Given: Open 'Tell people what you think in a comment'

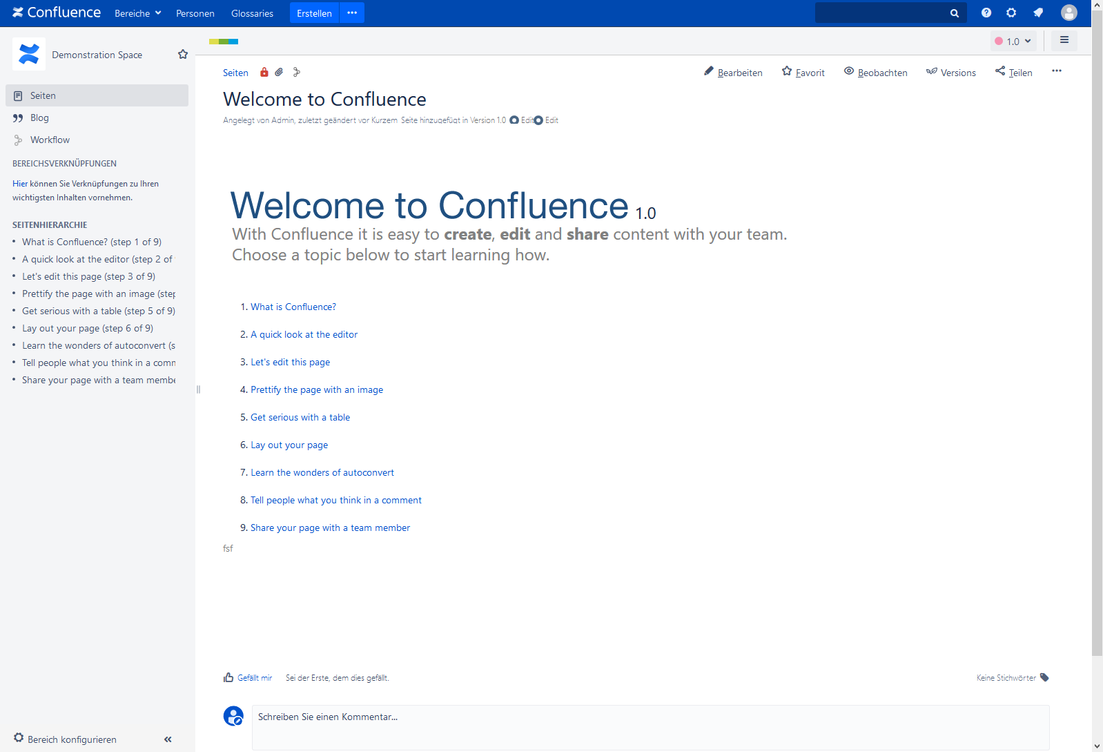Looking at the screenshot, I should [x=336, y=499].
